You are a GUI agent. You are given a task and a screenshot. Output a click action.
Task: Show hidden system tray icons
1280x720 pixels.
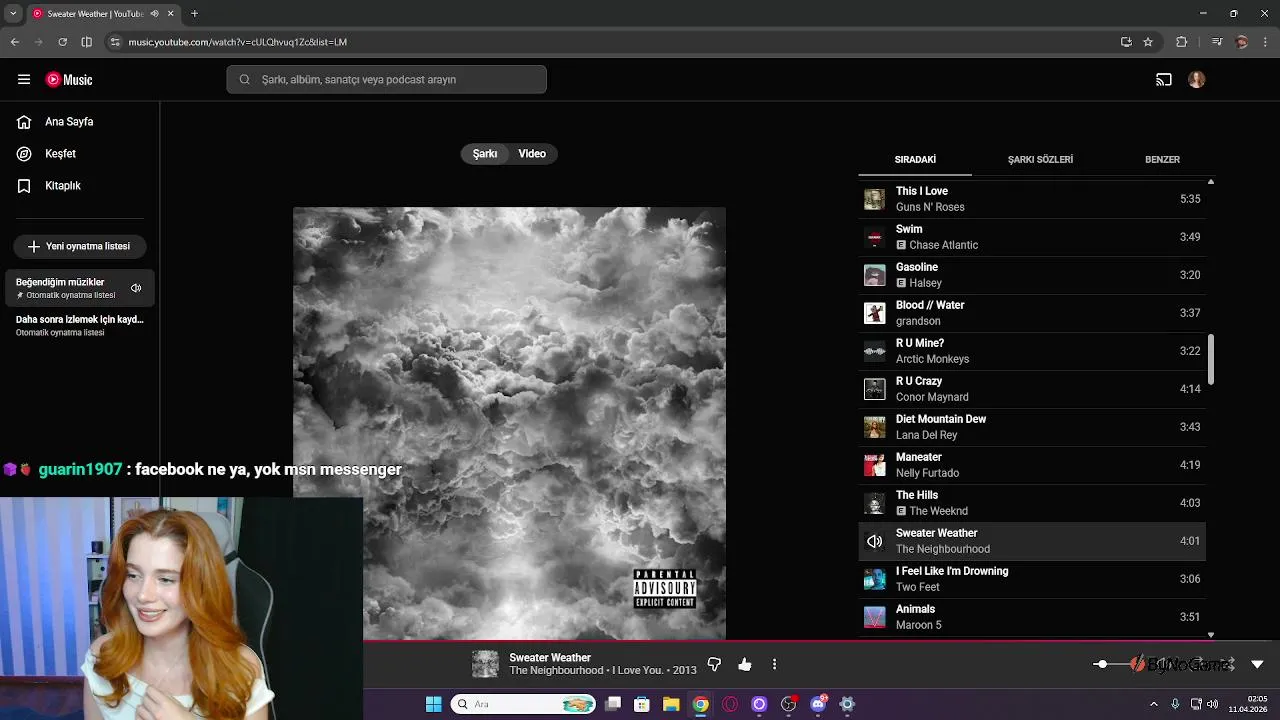(x=1154, y=704)
